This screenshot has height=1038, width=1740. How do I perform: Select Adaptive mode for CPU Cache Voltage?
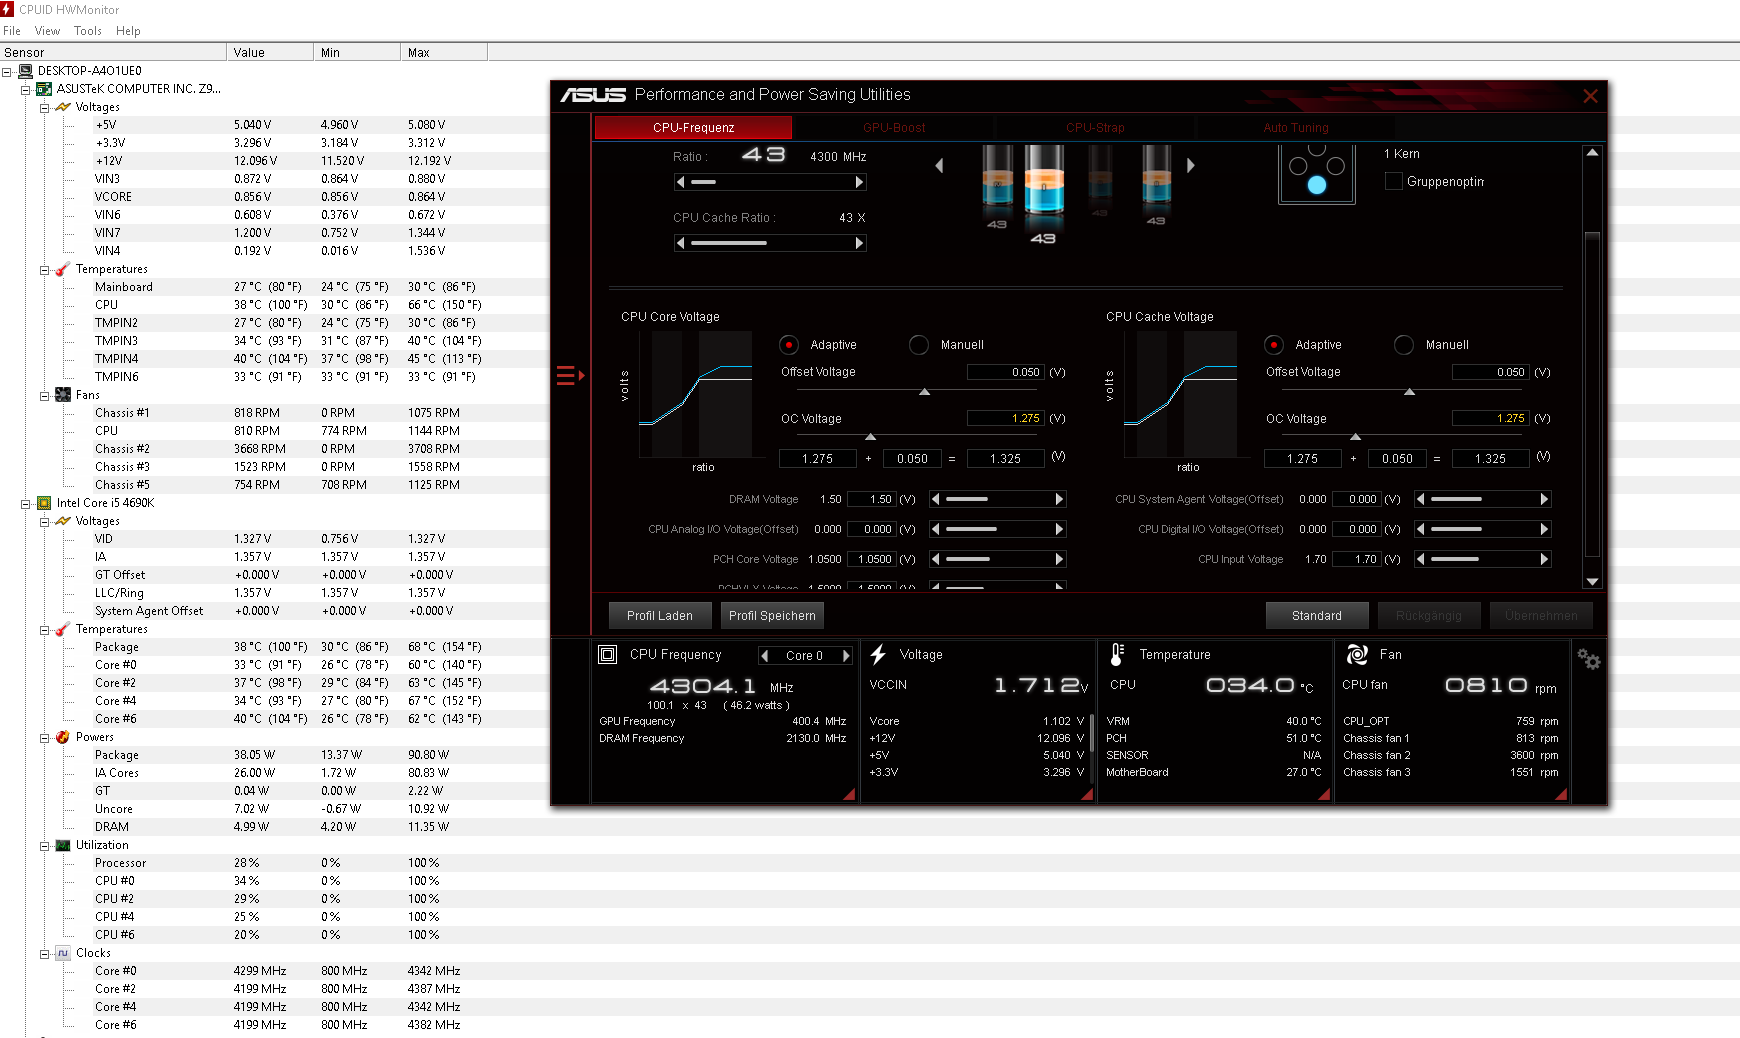click(x=1274, y=345)
